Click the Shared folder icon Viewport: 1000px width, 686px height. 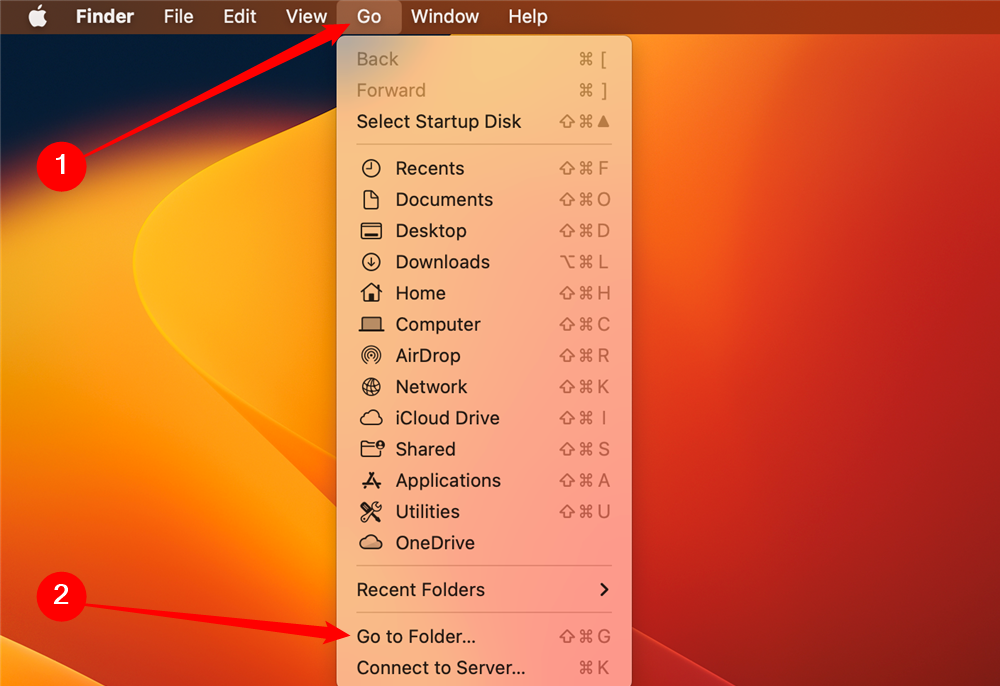point(372,449)
